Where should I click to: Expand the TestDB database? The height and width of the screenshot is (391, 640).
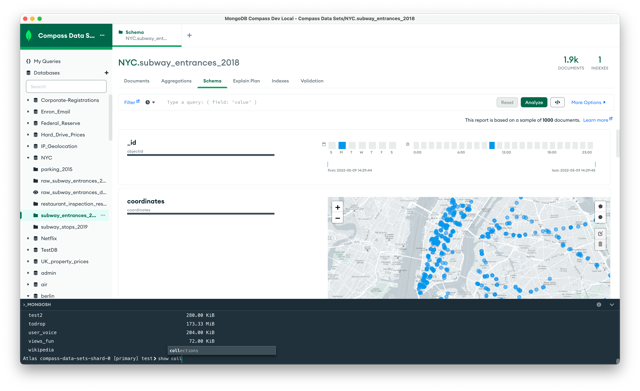(x=28, y=250)
